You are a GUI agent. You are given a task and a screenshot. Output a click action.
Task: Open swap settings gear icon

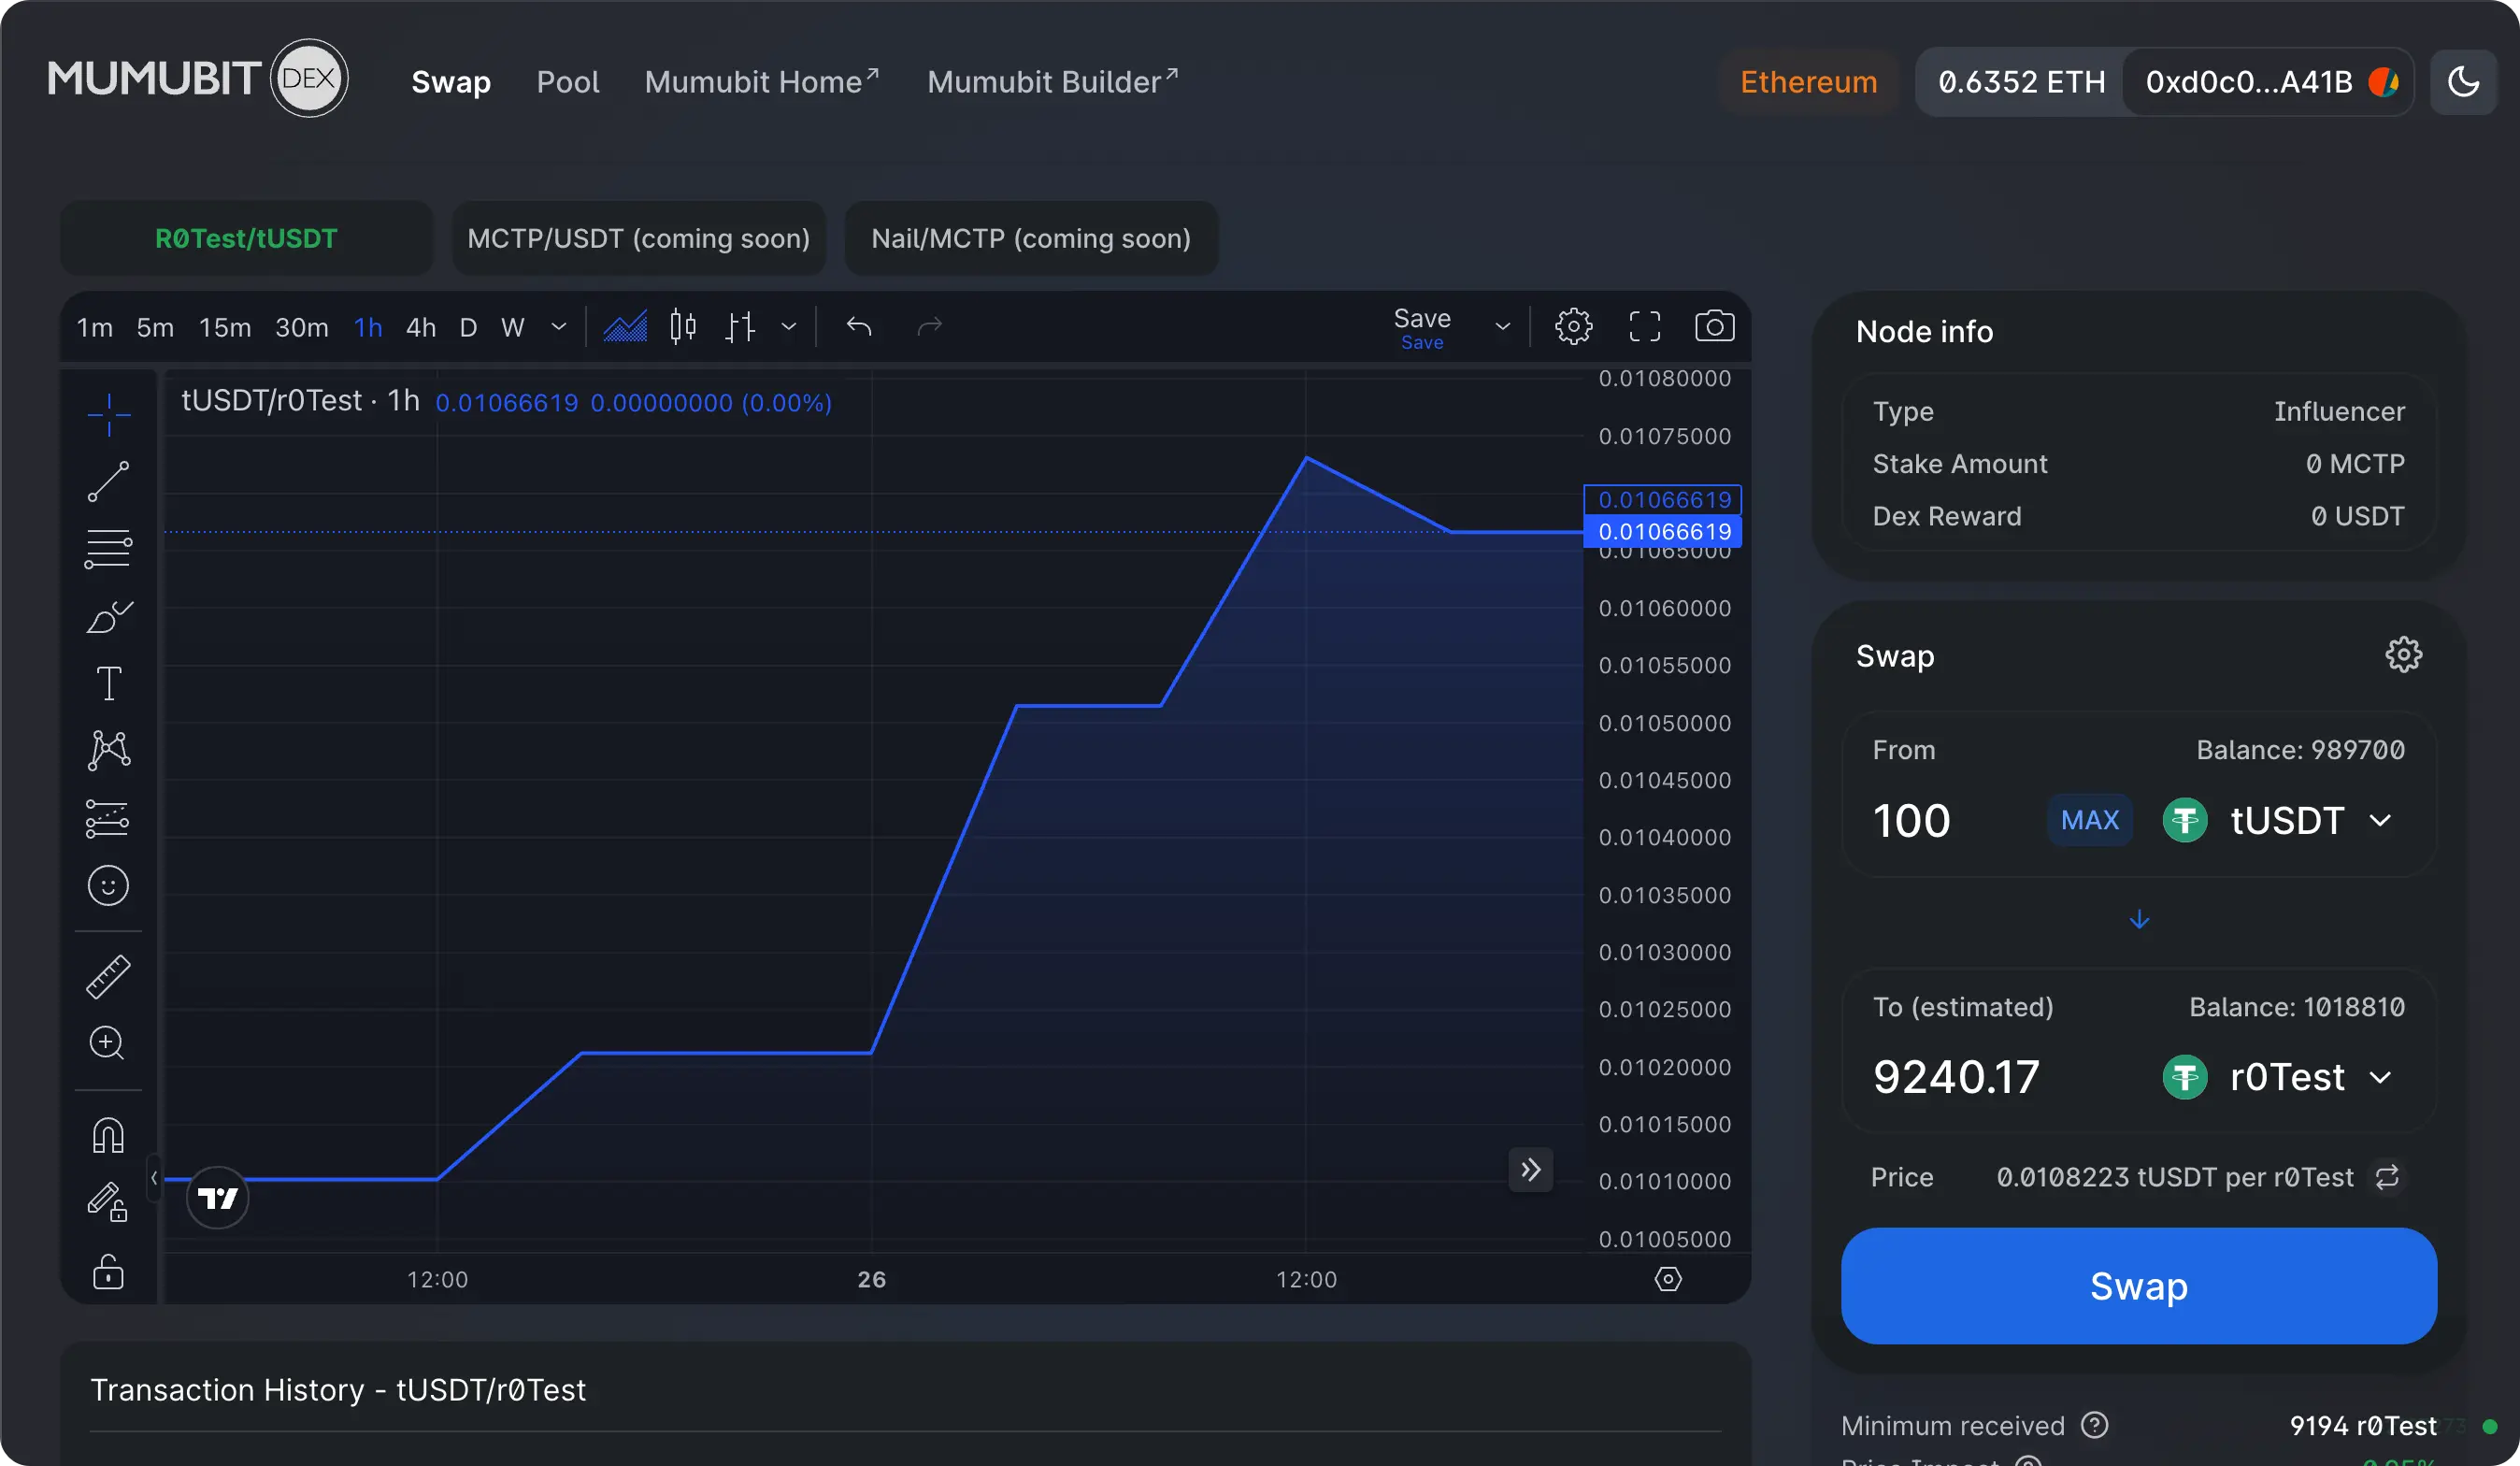coord(2404,655)
